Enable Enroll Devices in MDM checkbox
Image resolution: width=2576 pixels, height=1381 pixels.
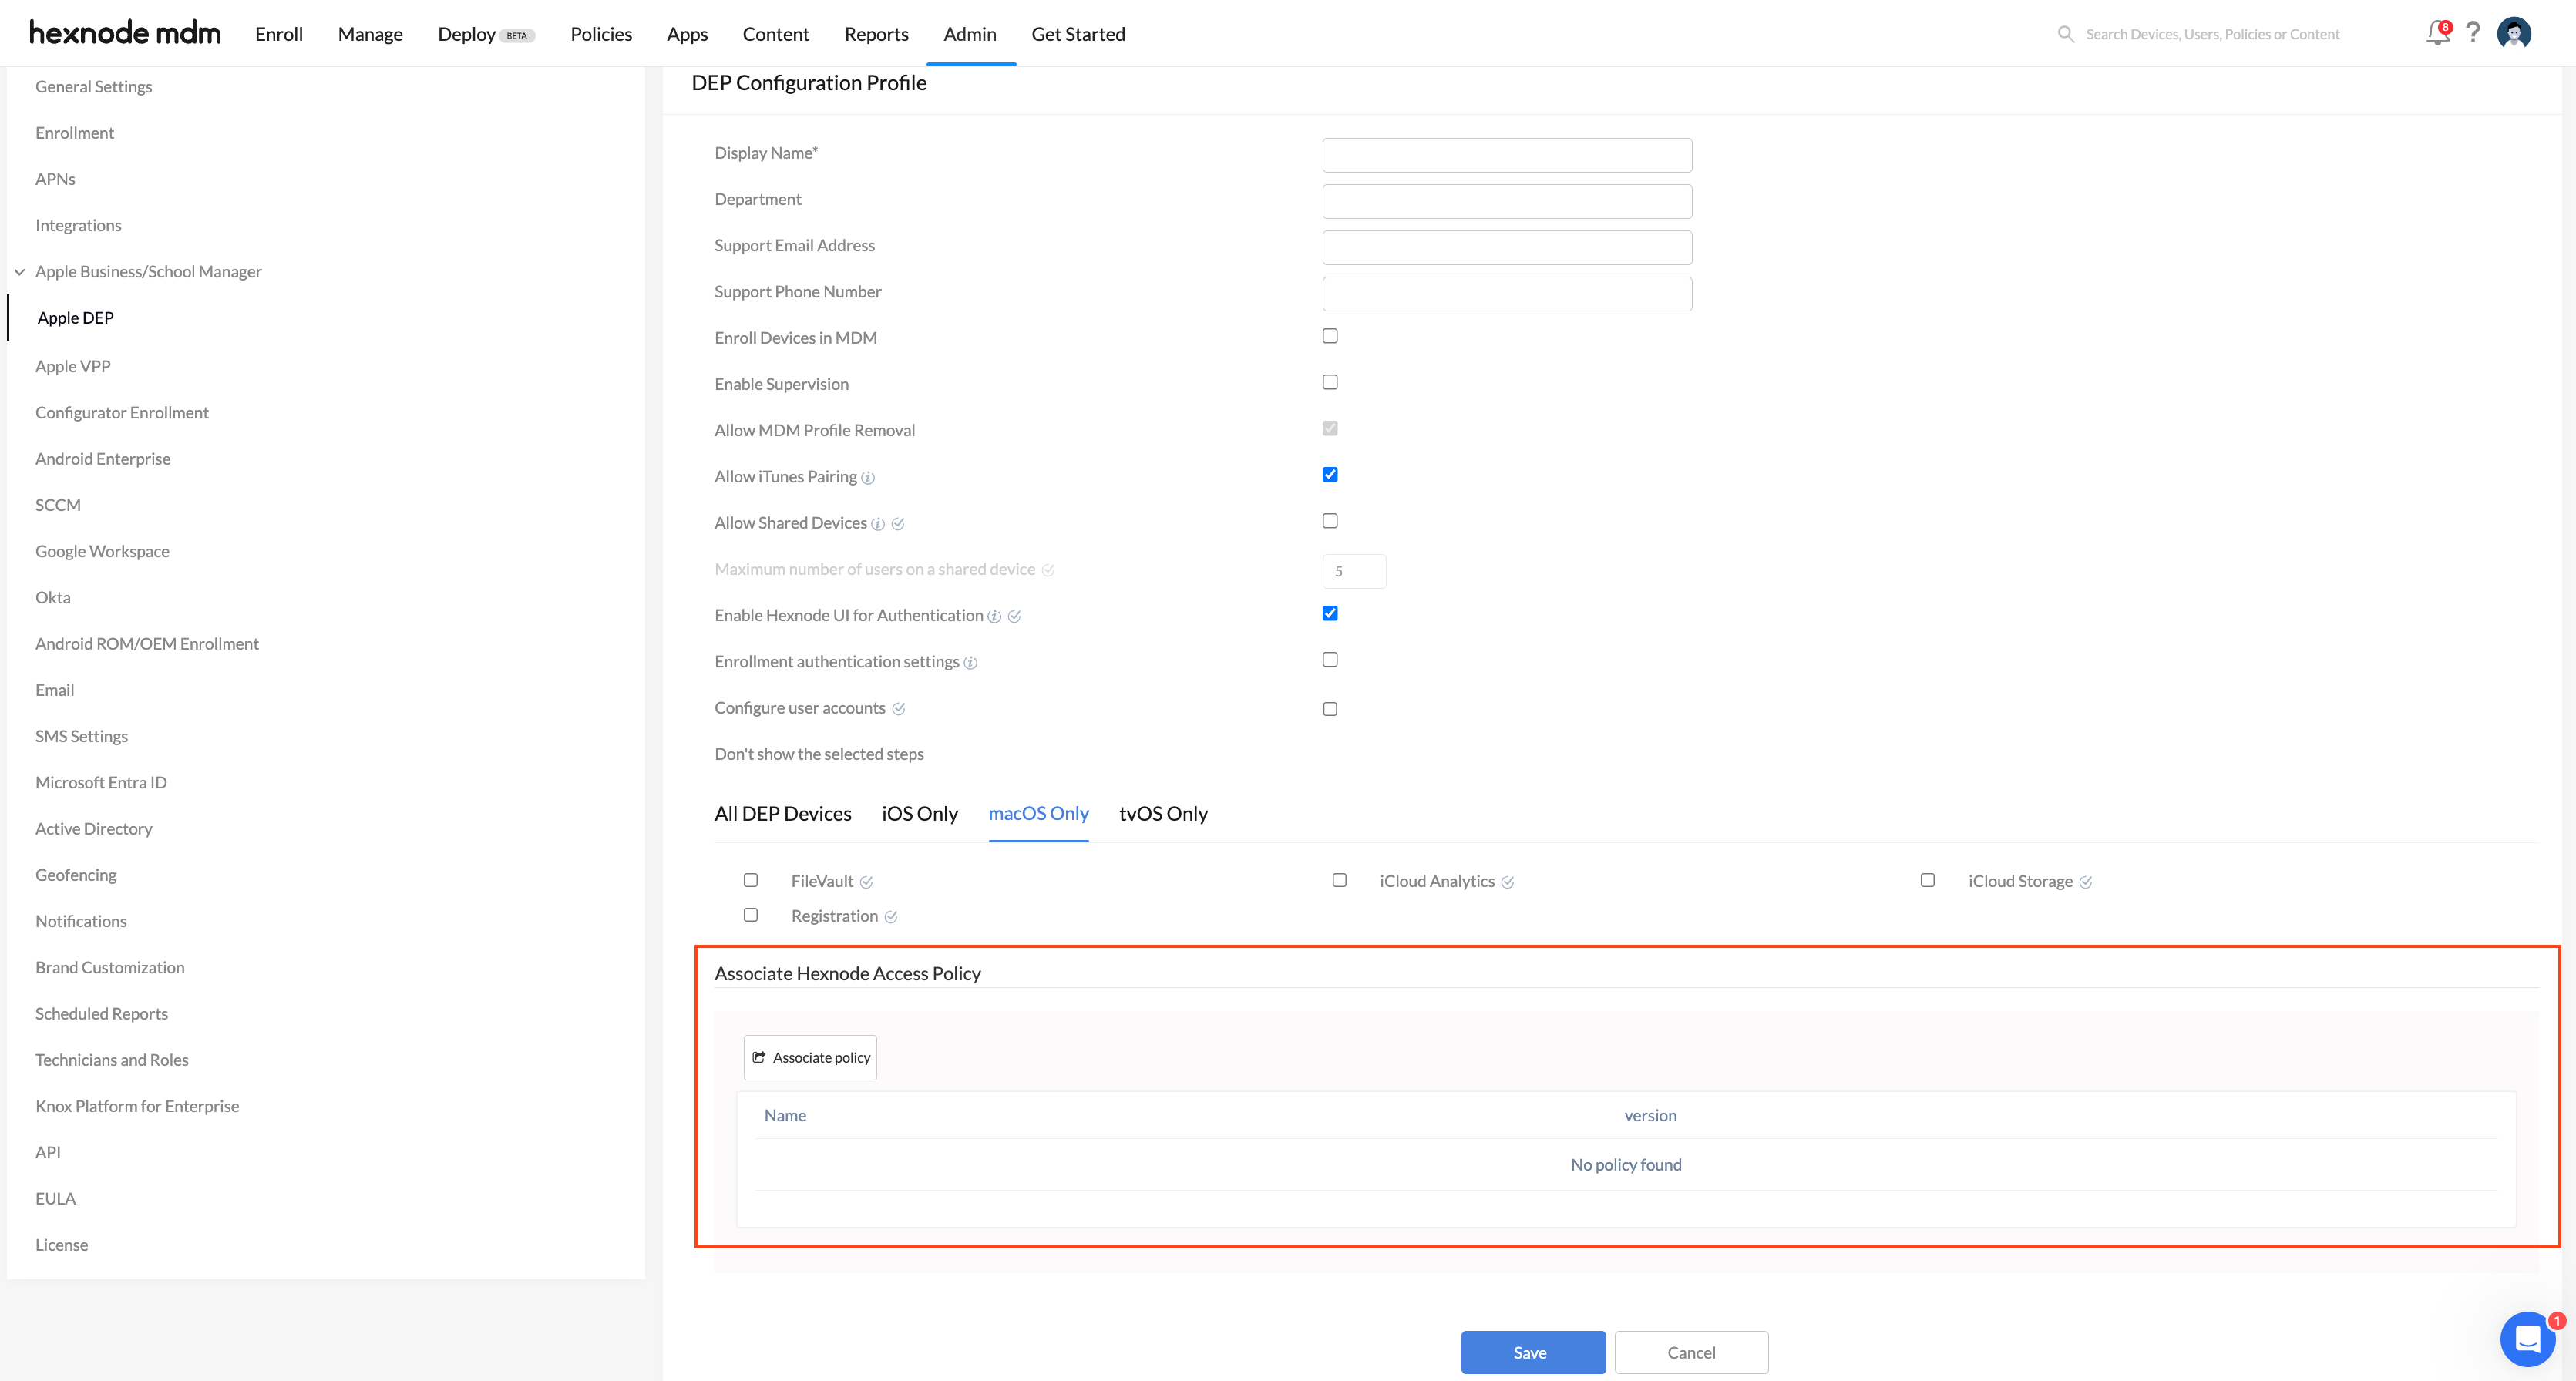(1330, 336)
